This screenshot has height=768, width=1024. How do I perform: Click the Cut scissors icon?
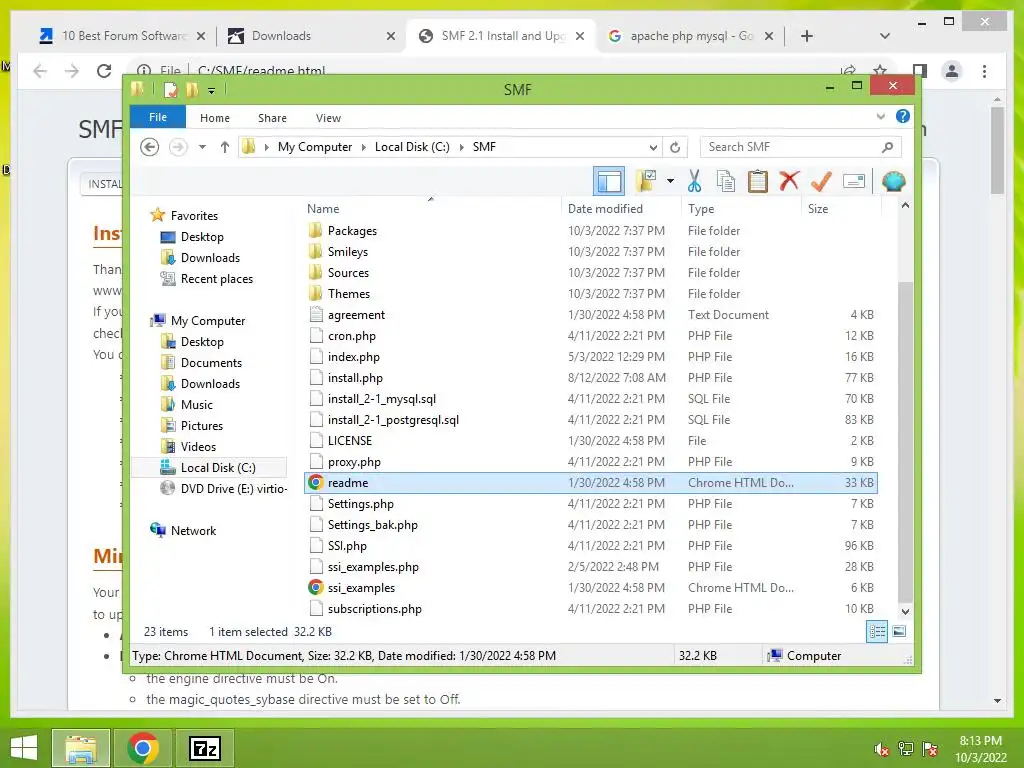pyautogui.click(x=694, y=182)
